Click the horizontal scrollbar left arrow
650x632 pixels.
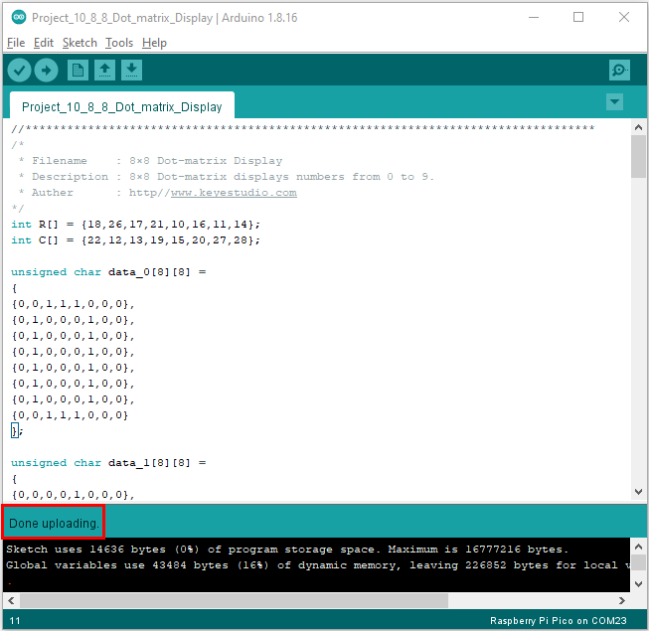(x=11, y=601)
